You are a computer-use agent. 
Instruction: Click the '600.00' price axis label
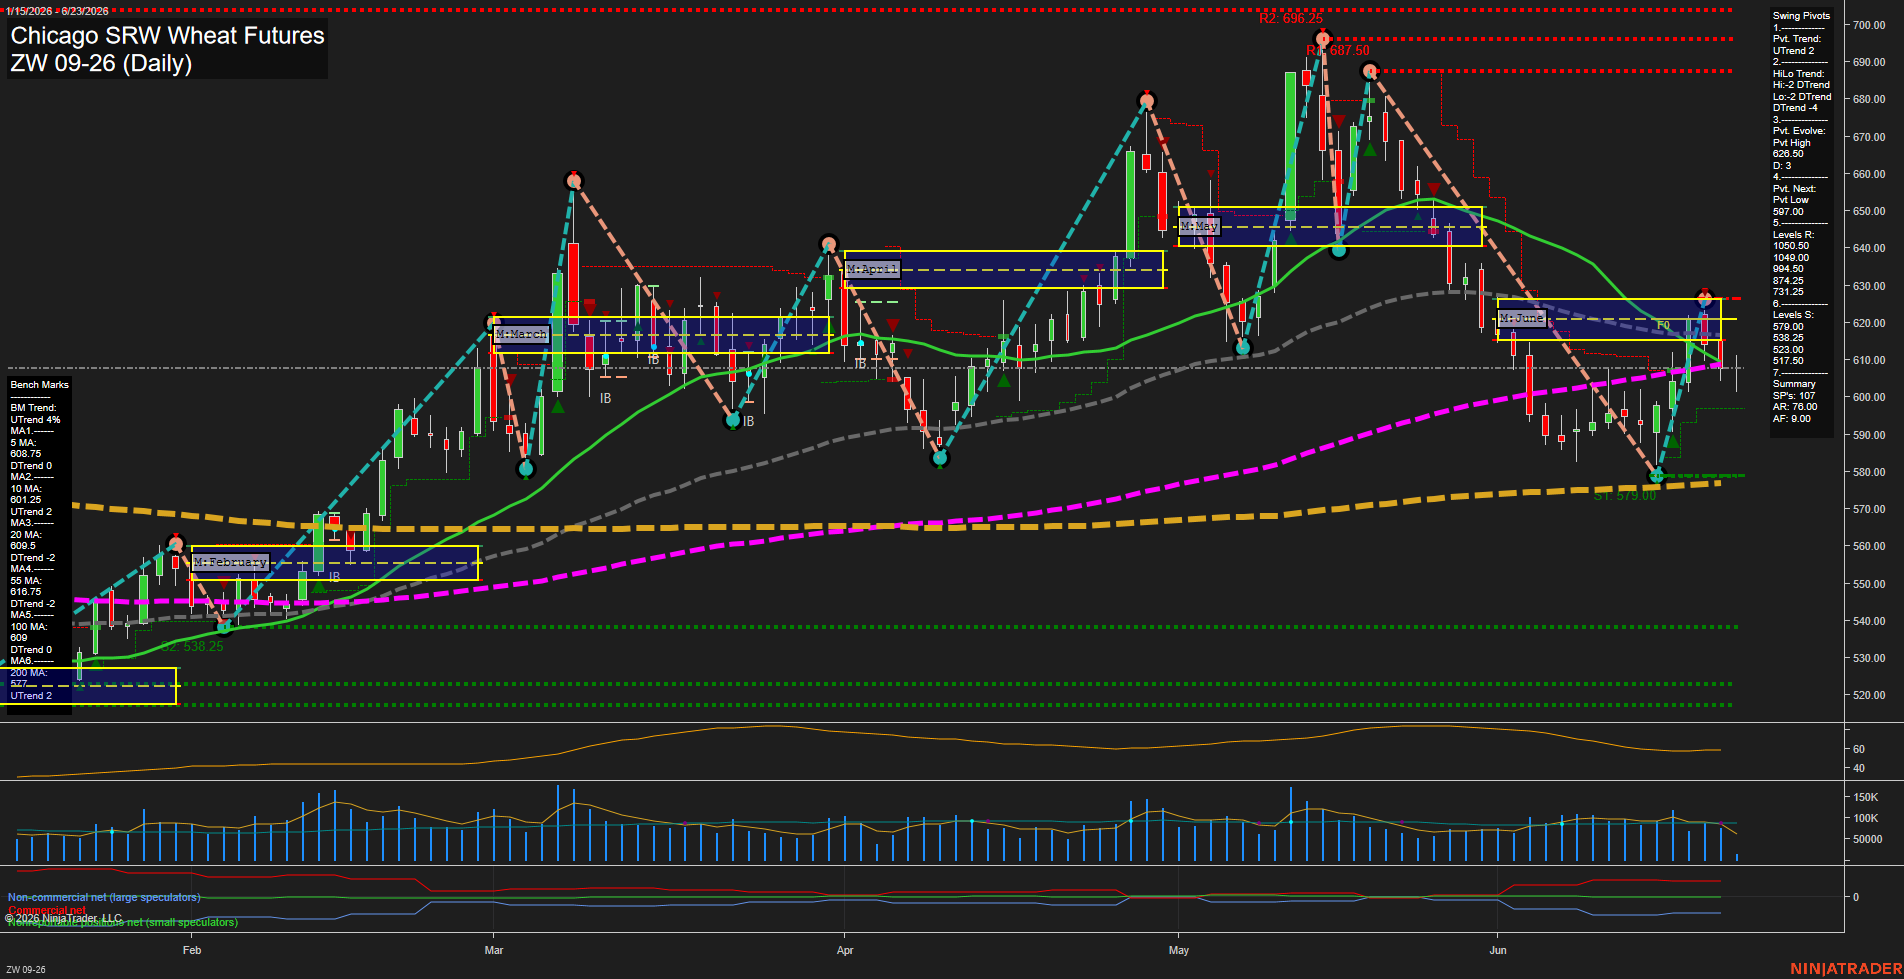coord(1868,397)
